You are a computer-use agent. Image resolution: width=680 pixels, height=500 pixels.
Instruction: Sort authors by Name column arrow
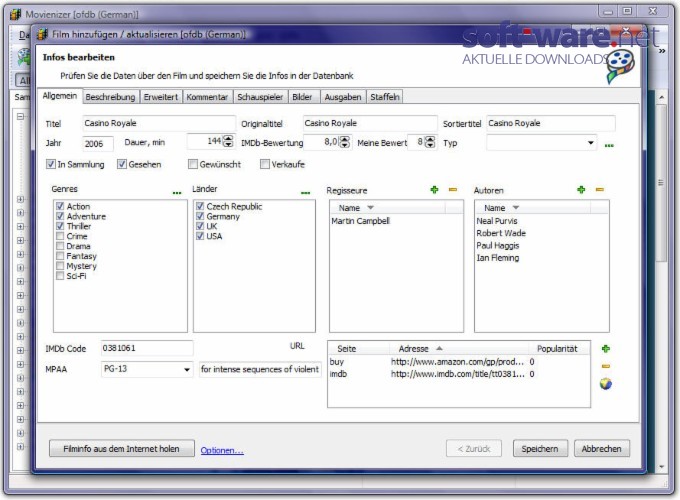click(x=516, y=207)
